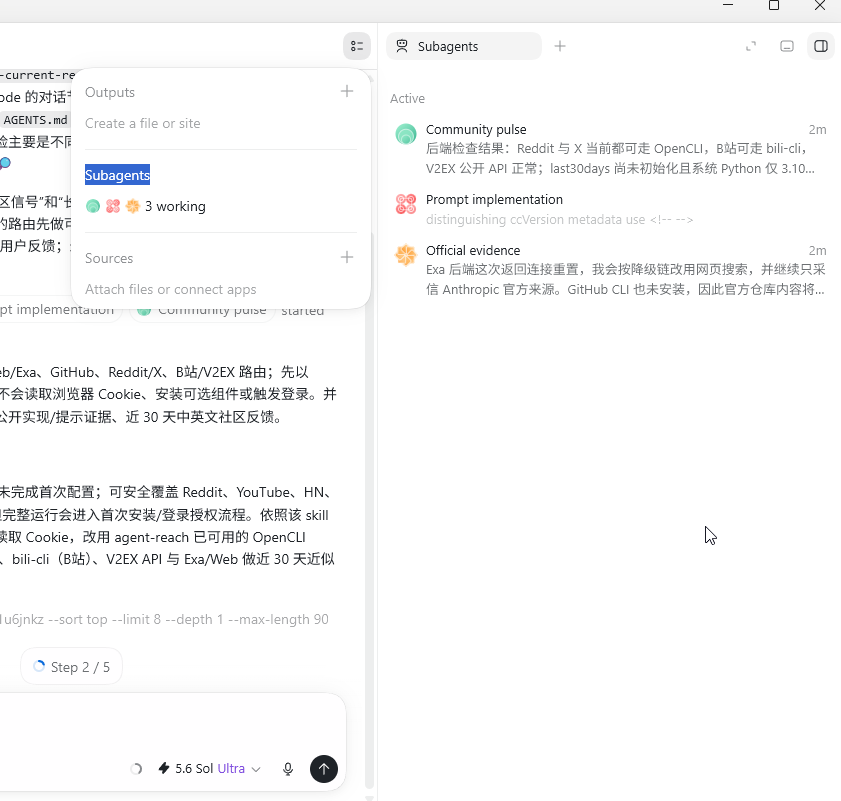Minimize the application window
This screenshot has height=801, width=841.
pos(728,5)
